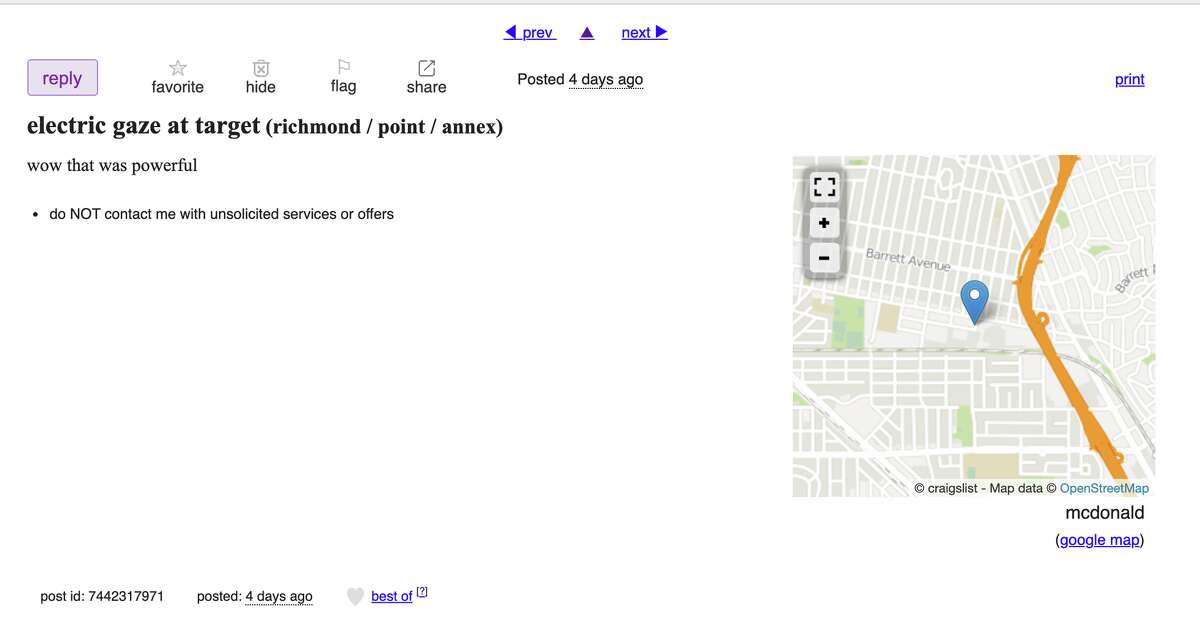Go to the next posting
The image size is (1200, 635).
point(644,33)
